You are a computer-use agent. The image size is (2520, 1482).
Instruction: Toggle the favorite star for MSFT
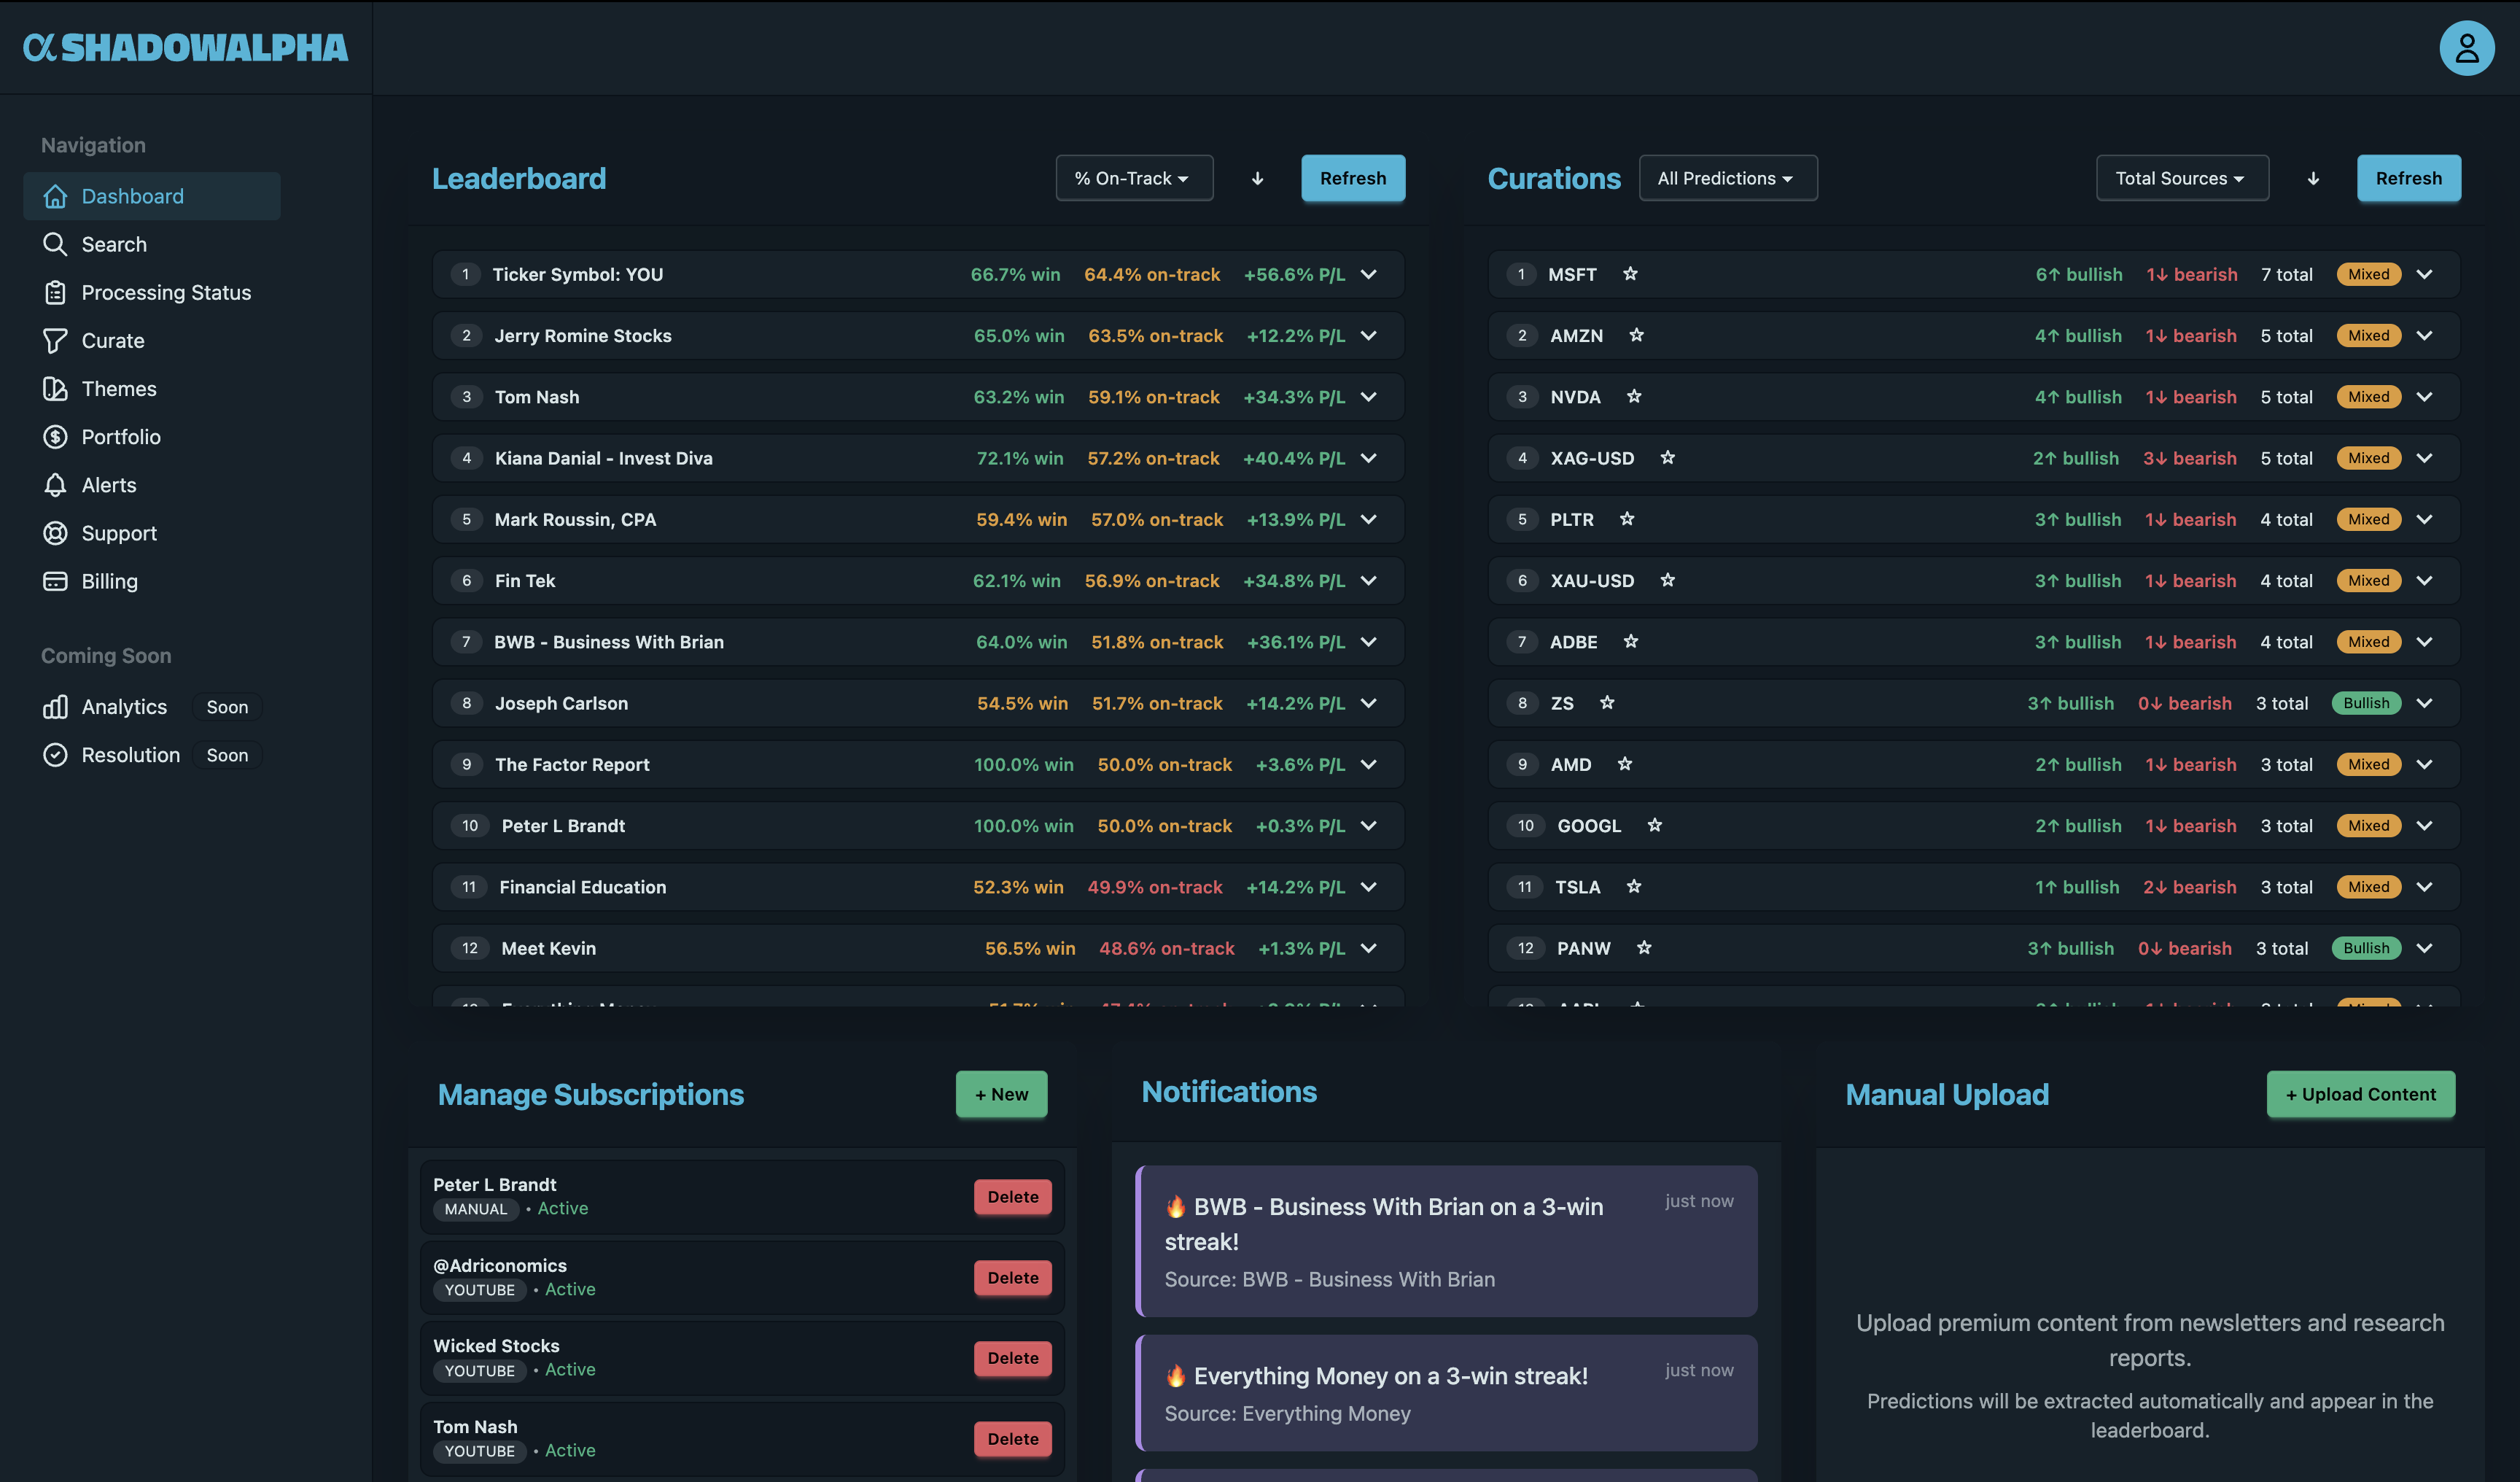(x=1630, y=274)
